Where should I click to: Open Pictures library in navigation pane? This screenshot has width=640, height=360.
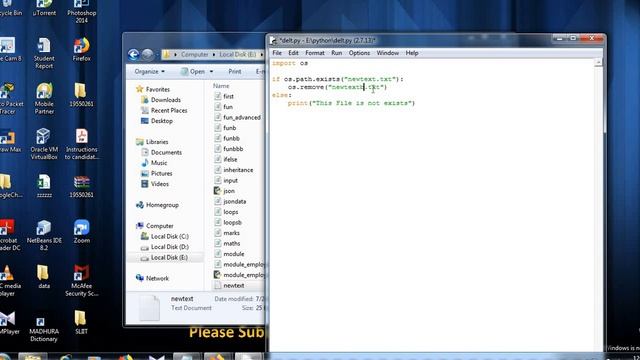[157, 173]
